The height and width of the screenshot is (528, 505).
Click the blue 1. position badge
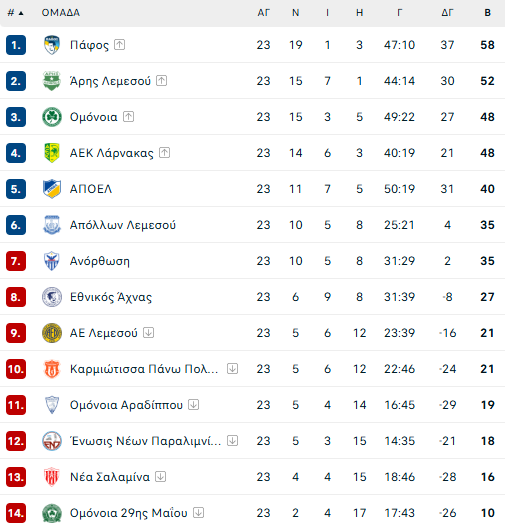pos(16,45)
